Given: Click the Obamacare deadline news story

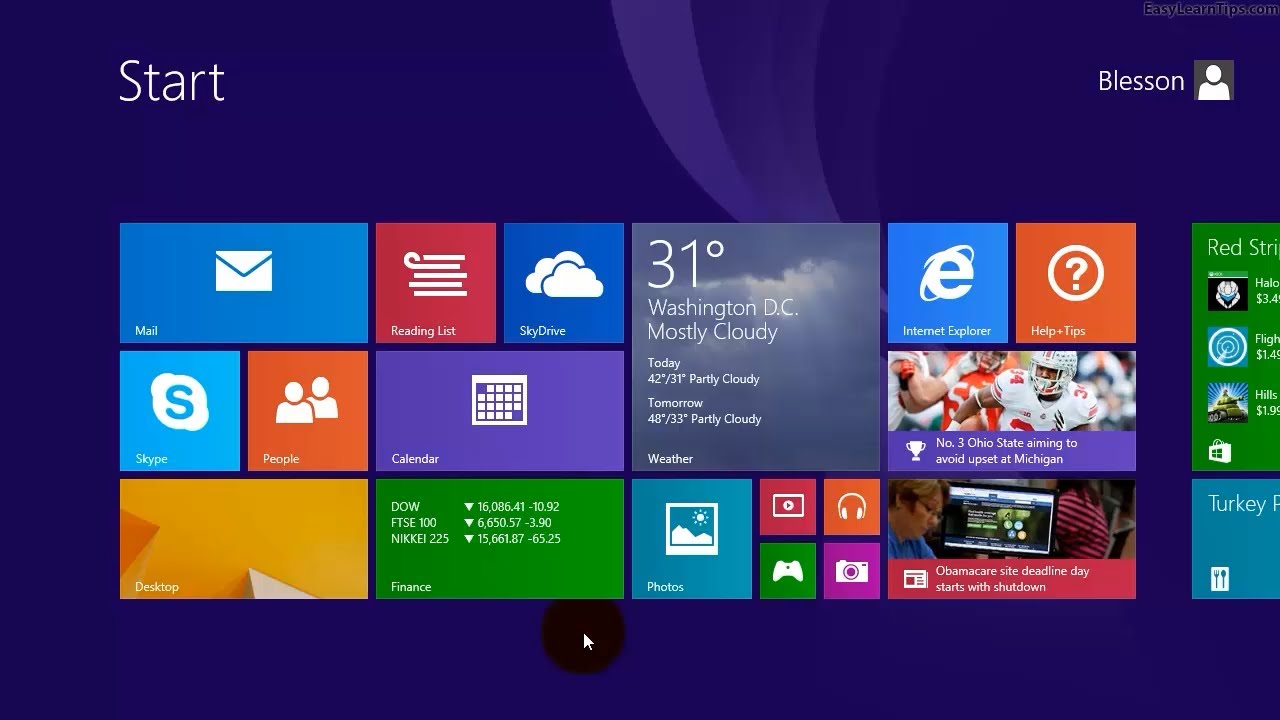Looking at the screenshot, I should point(1011,538).
